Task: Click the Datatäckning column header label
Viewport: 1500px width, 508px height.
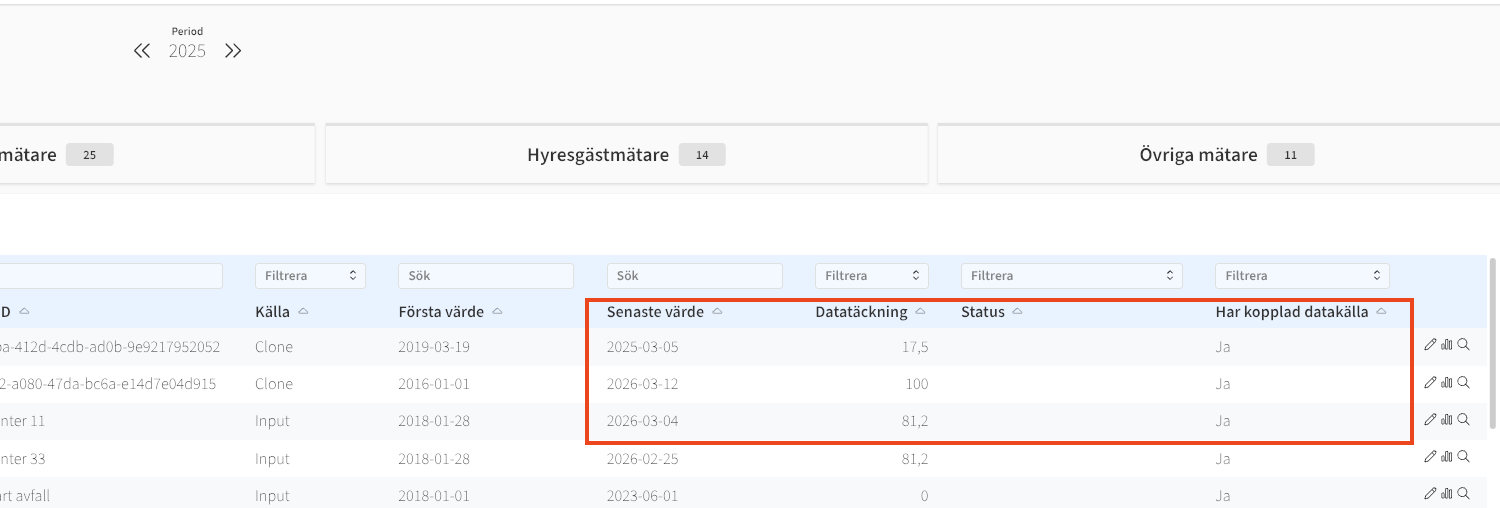Action: pyautogui.click(x=861, y=312)
